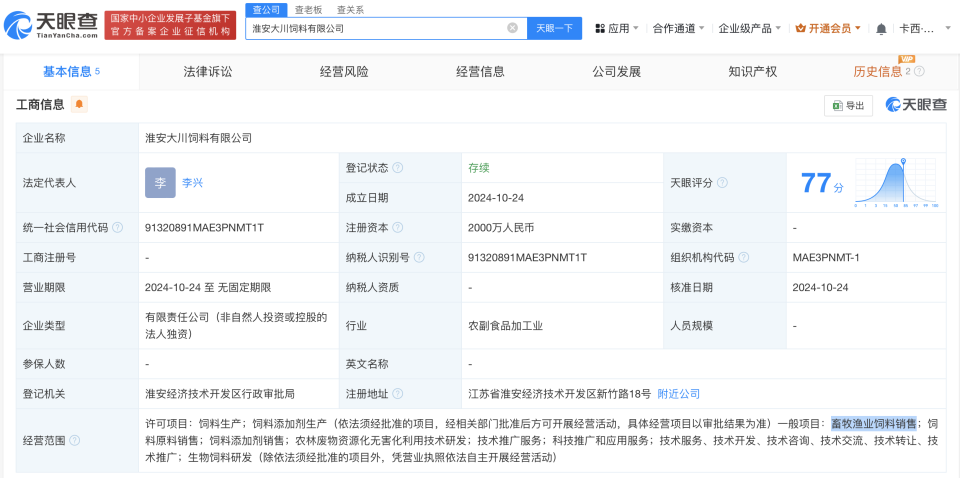Click help icon next to 注册资本
Screen dimensions: 960x478
coord(397,228)
